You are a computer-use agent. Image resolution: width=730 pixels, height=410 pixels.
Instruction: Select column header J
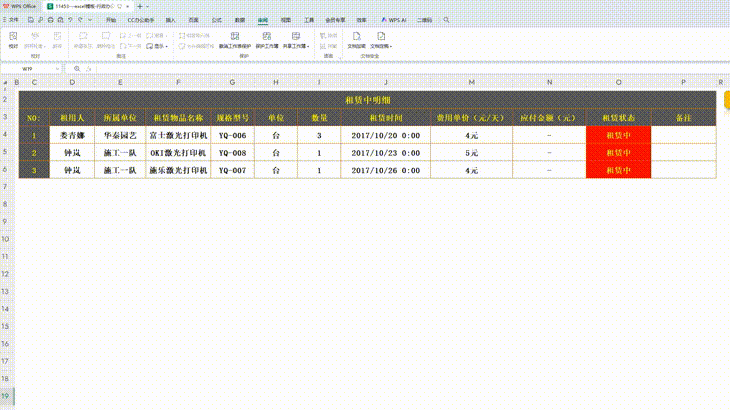tap(385, 82)
